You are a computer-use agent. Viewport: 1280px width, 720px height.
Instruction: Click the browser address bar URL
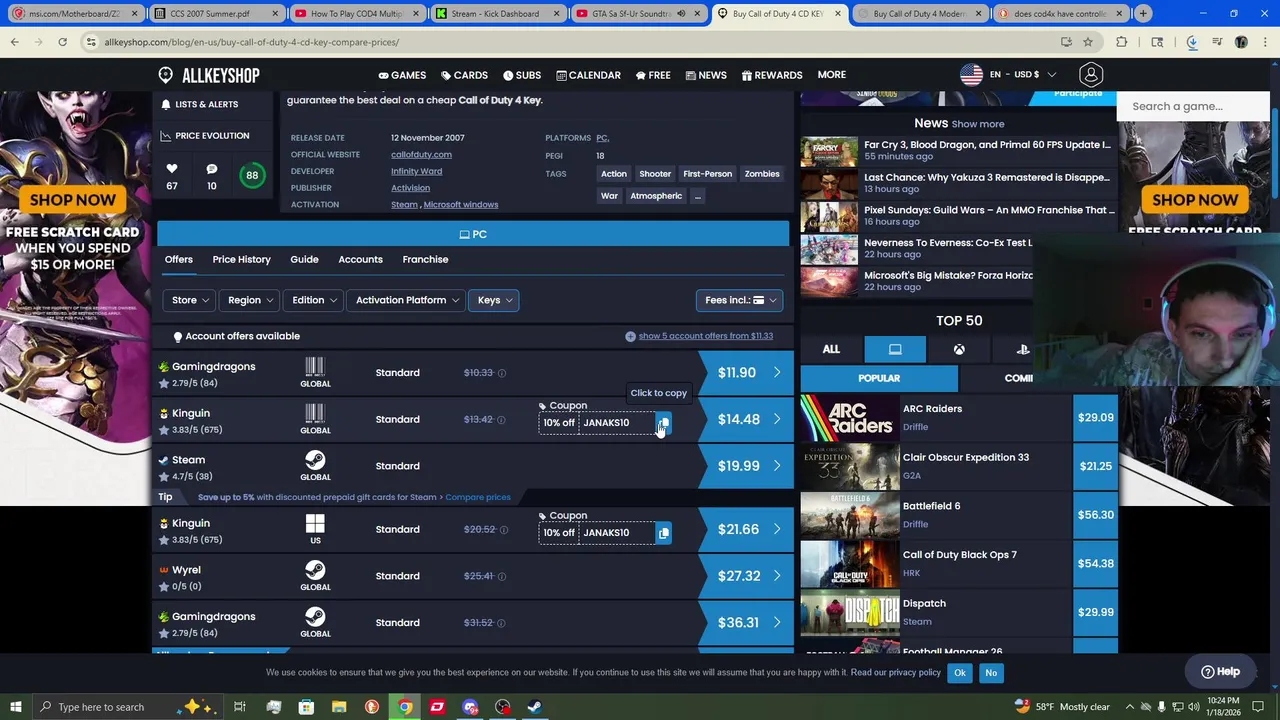point(251,42)
